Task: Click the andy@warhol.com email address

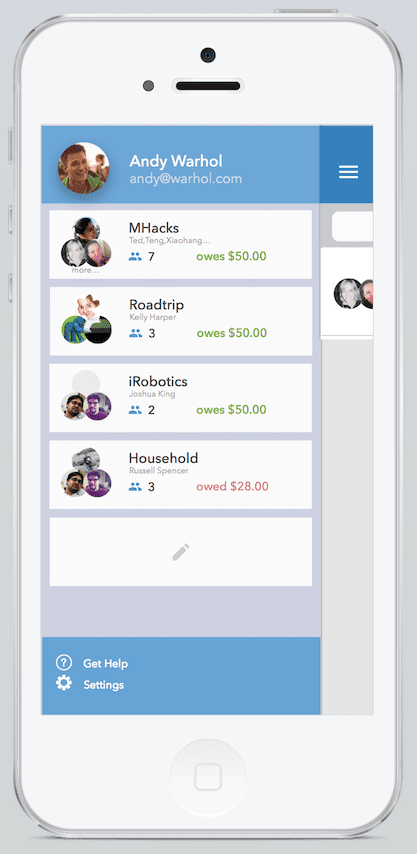Action: click(186, 179)
